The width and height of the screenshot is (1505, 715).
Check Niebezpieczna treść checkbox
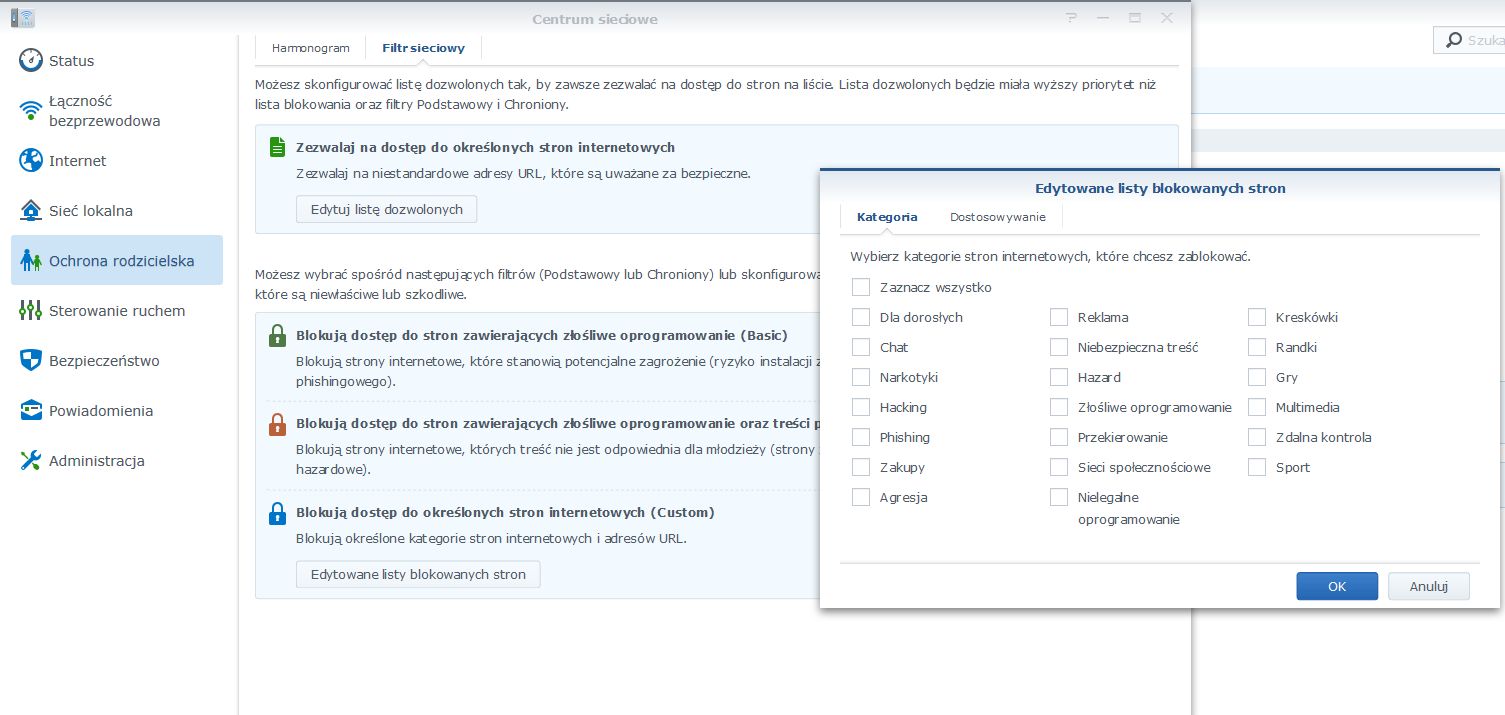click(1059, 347)
